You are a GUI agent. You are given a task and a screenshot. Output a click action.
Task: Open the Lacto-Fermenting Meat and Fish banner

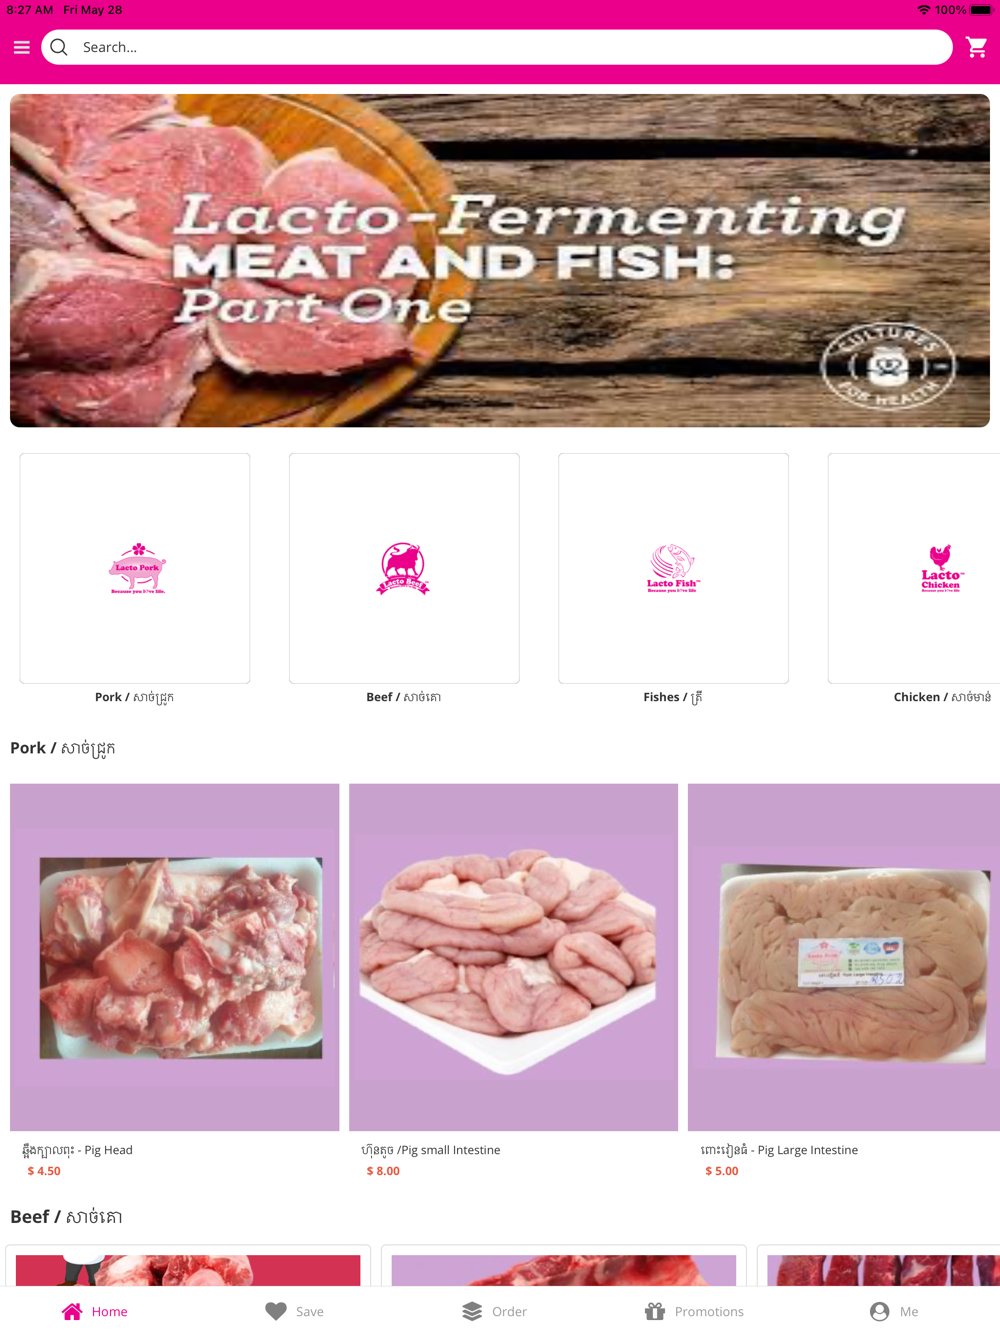point(500,260)
